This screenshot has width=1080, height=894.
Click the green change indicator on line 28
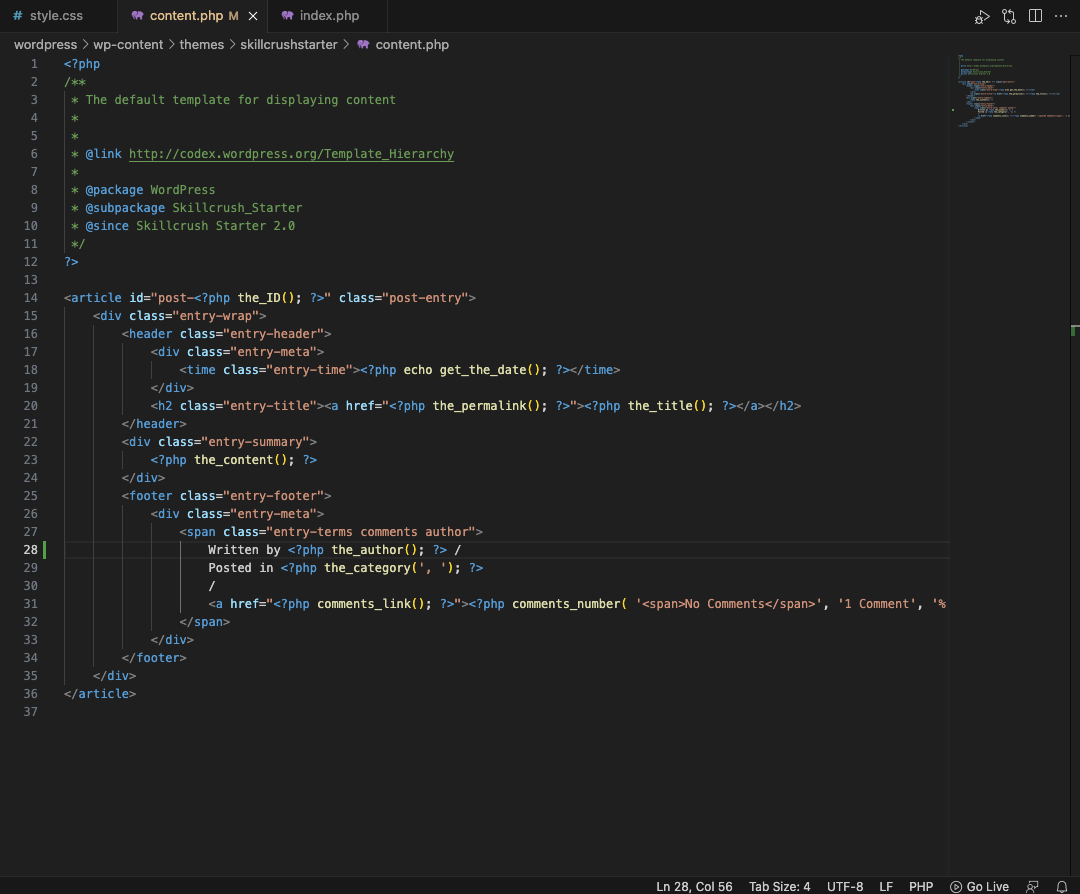click(45, 550)
